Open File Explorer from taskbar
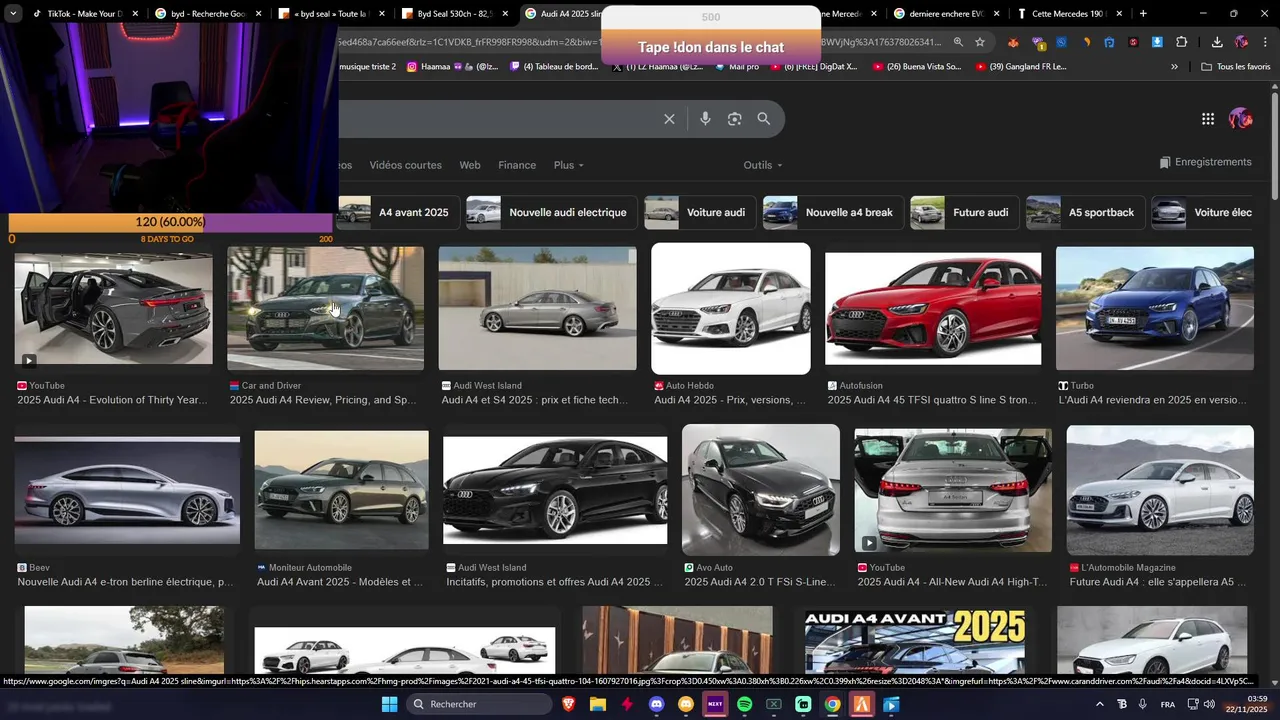This screenshot has width=1280, height=720. tap(598, 704)
